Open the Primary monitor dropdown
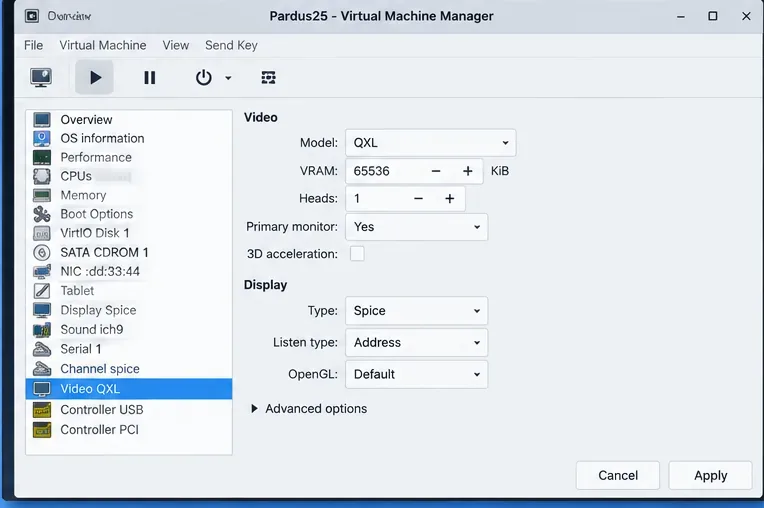 coord(417,227)
